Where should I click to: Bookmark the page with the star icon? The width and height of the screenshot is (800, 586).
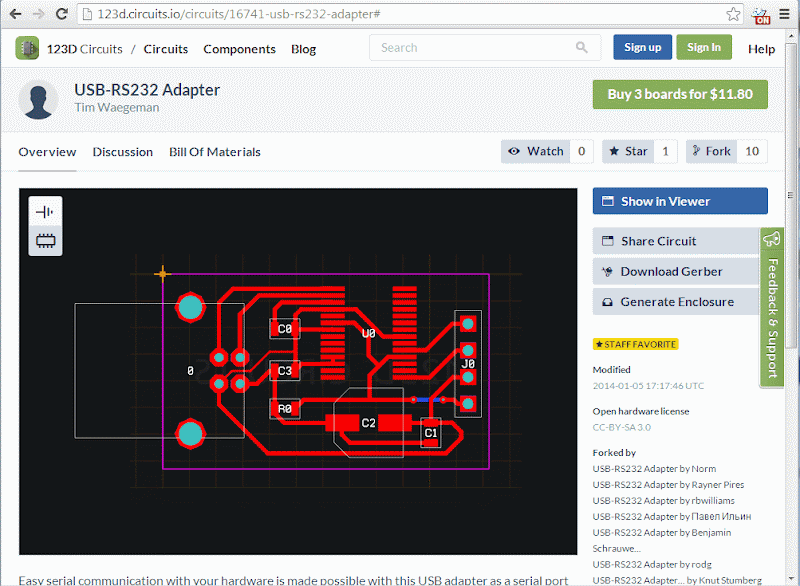(733, 14)
